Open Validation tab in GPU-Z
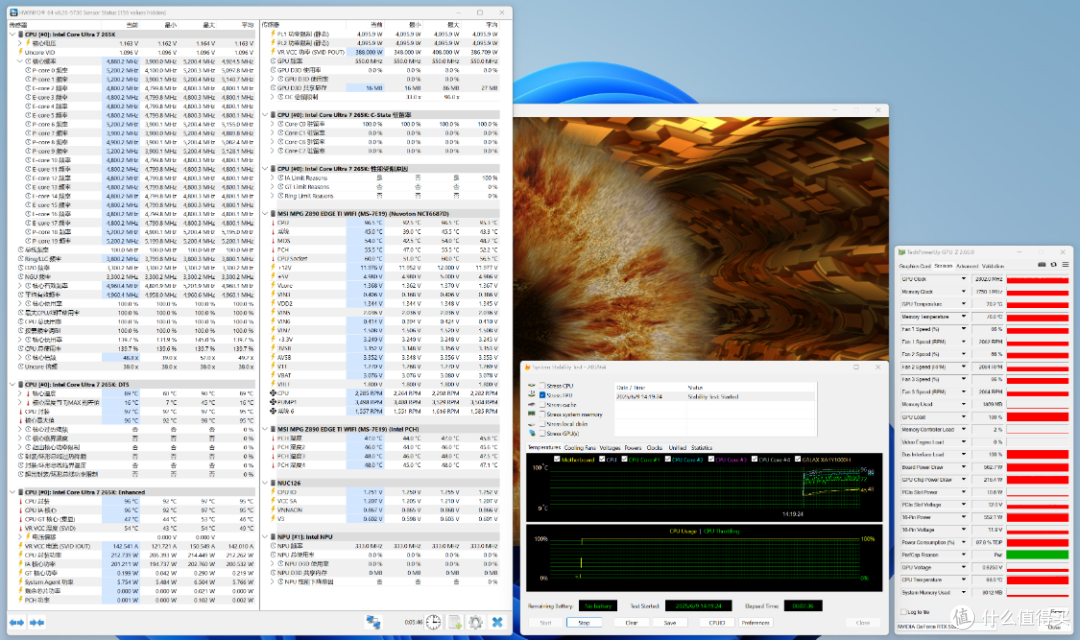This screenshot has width=1080, height=640. [993, 266]
